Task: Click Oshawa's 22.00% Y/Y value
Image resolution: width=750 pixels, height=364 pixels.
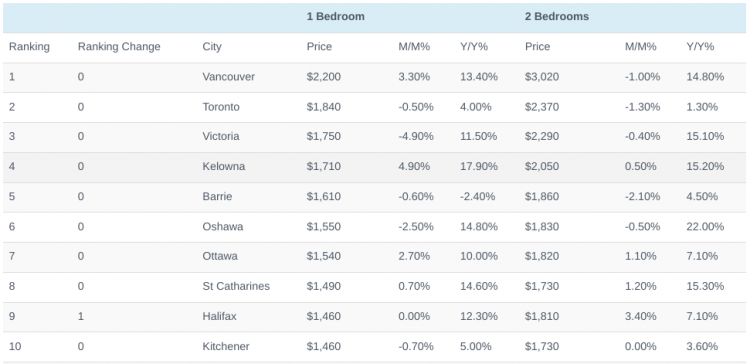Action: (x=705, y=226)
